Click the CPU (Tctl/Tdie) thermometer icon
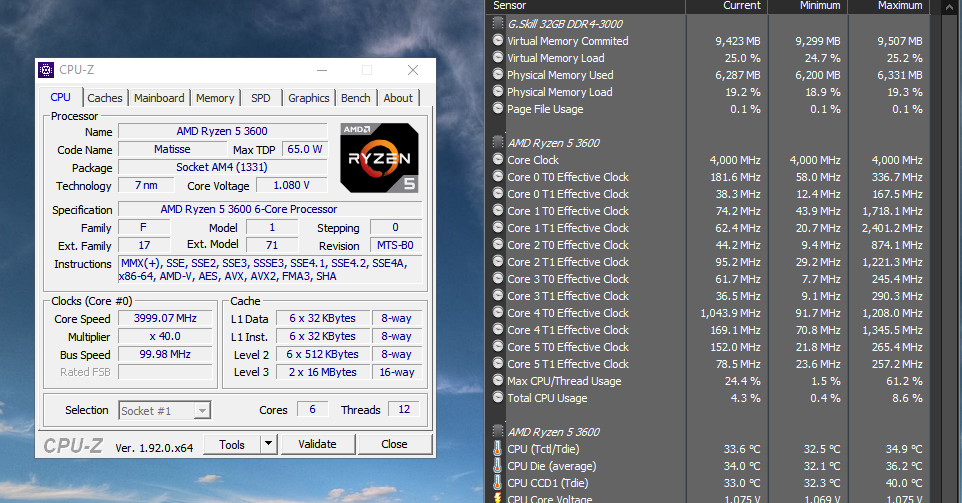The width and height of the screenshot is (962, 503). pos(498,448)
